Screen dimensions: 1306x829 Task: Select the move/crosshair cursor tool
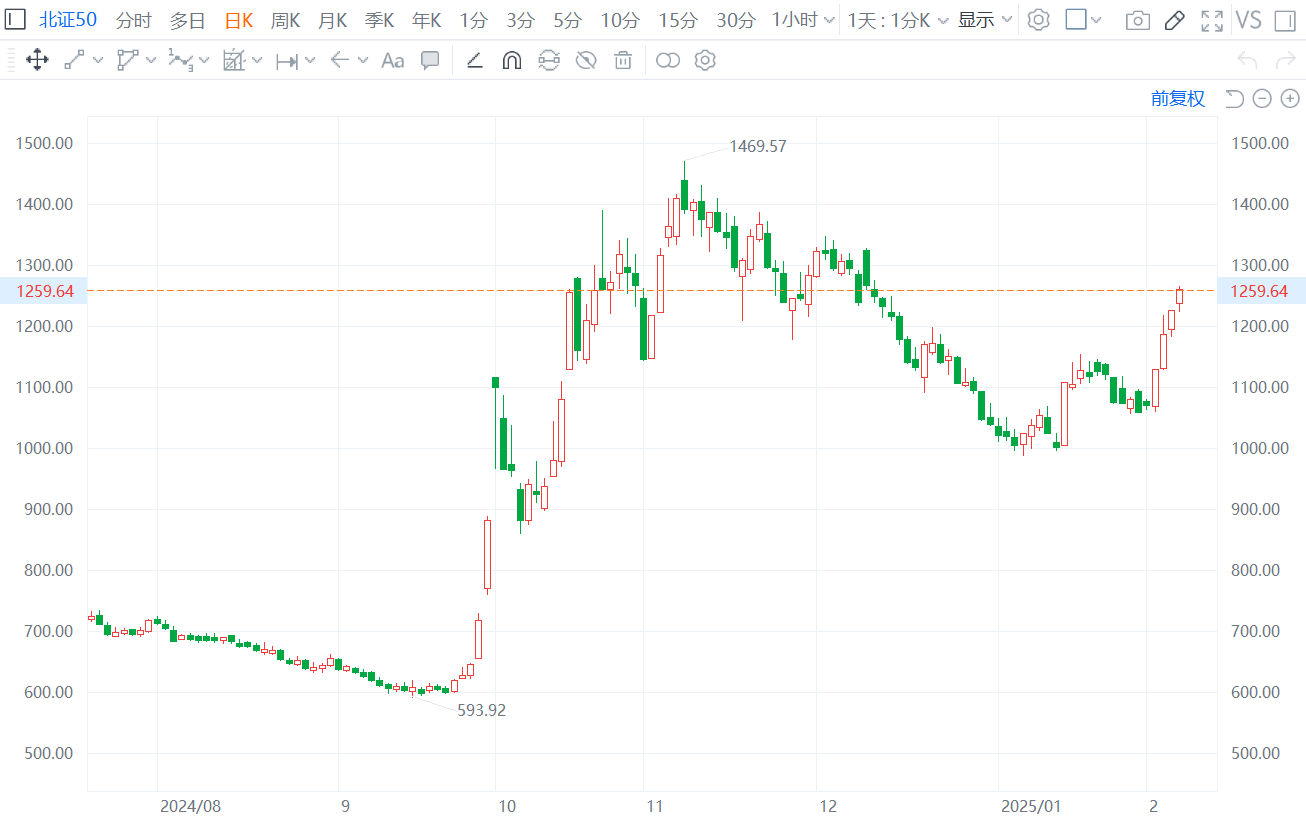(x=37, y=61)
